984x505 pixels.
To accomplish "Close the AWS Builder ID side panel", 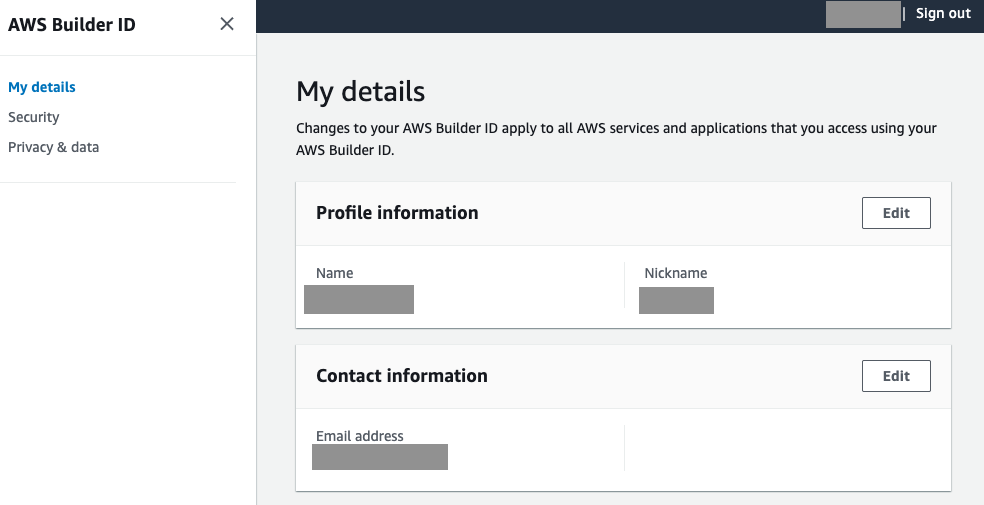I will coord(227,24).
